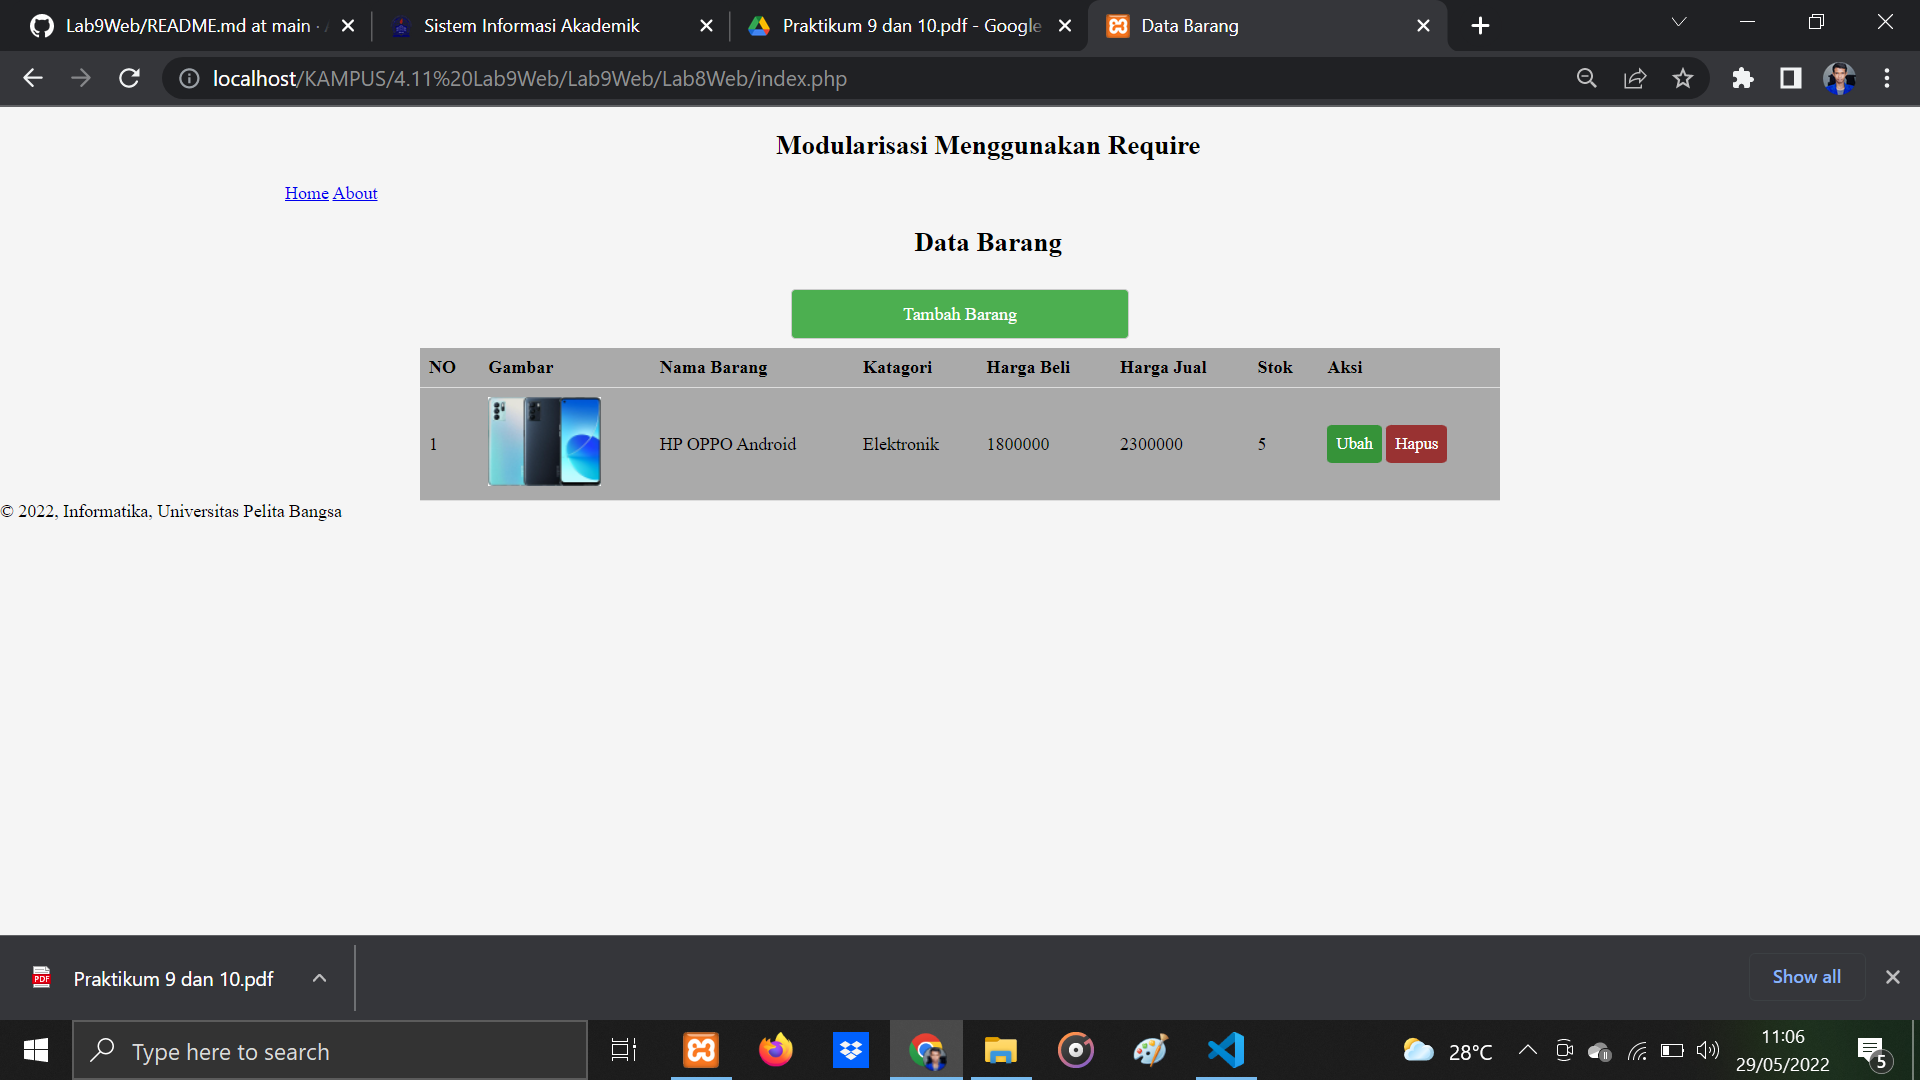This screenshot has height=1080, width=1920.
Task: Expand the downloaded PDF options chevron
Action: click(319, 978)
